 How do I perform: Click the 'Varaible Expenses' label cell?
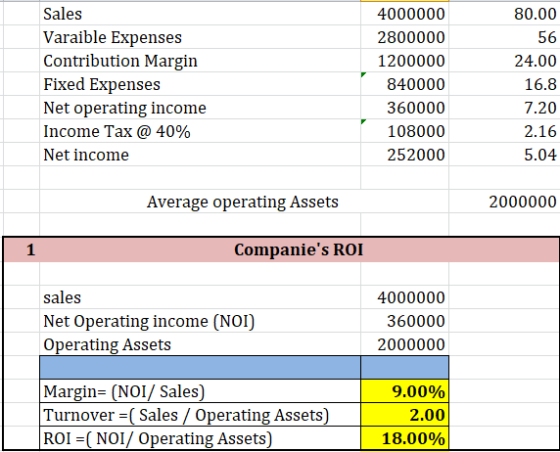(200, 37)
